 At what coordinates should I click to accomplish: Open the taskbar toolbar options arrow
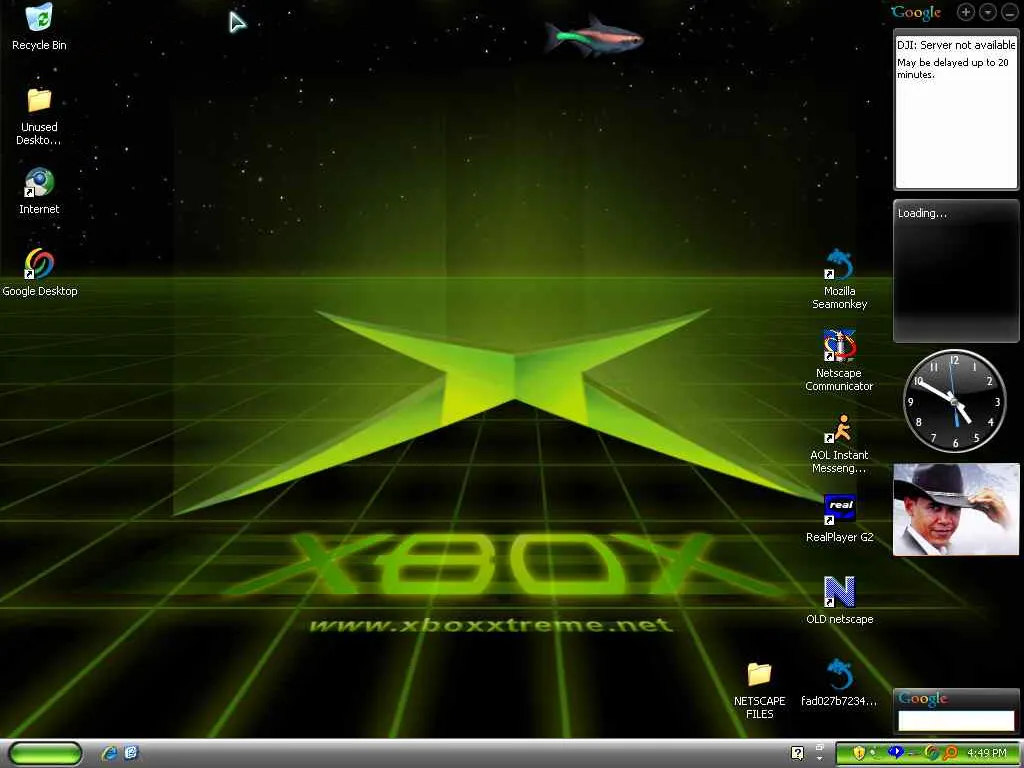click(820, 759)
